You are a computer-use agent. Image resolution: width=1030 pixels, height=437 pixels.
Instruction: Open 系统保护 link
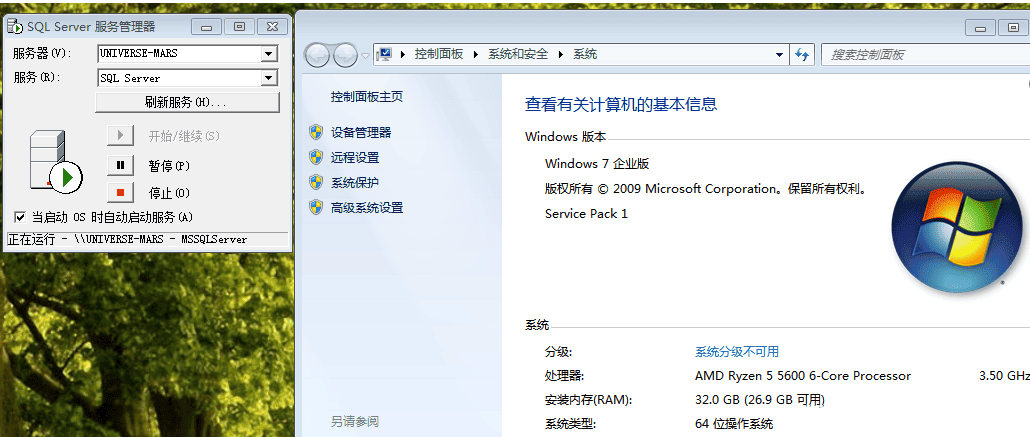(355, 183)
